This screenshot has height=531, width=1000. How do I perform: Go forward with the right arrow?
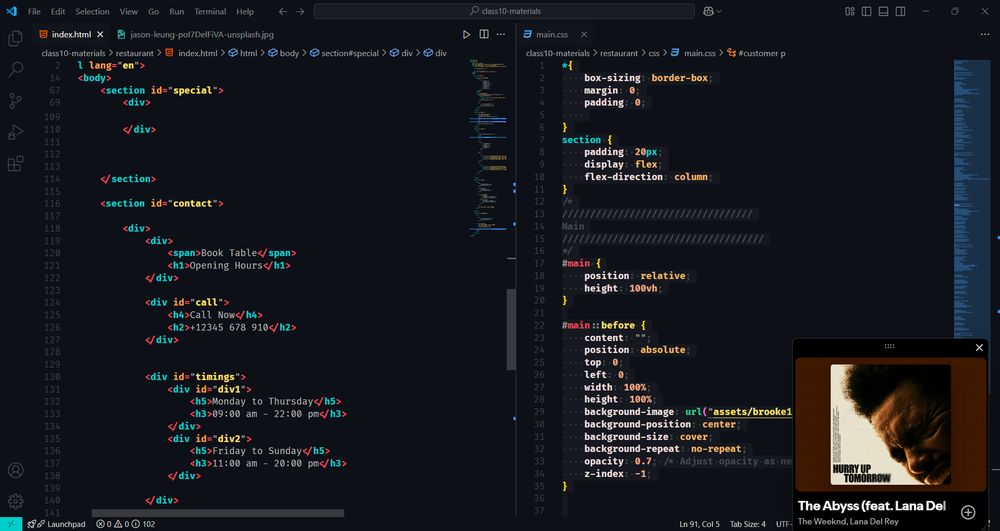pyautogui.click(x=300, y=11)
